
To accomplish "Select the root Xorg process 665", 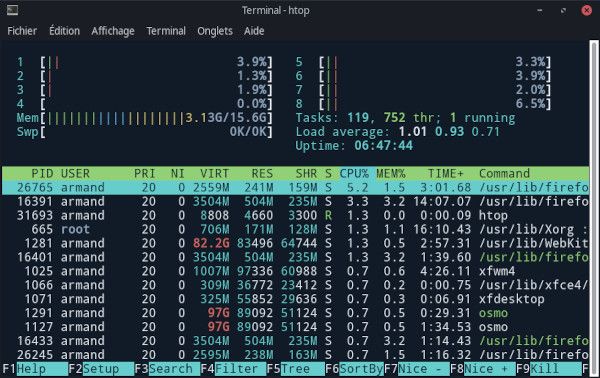I will pos(295,230).
